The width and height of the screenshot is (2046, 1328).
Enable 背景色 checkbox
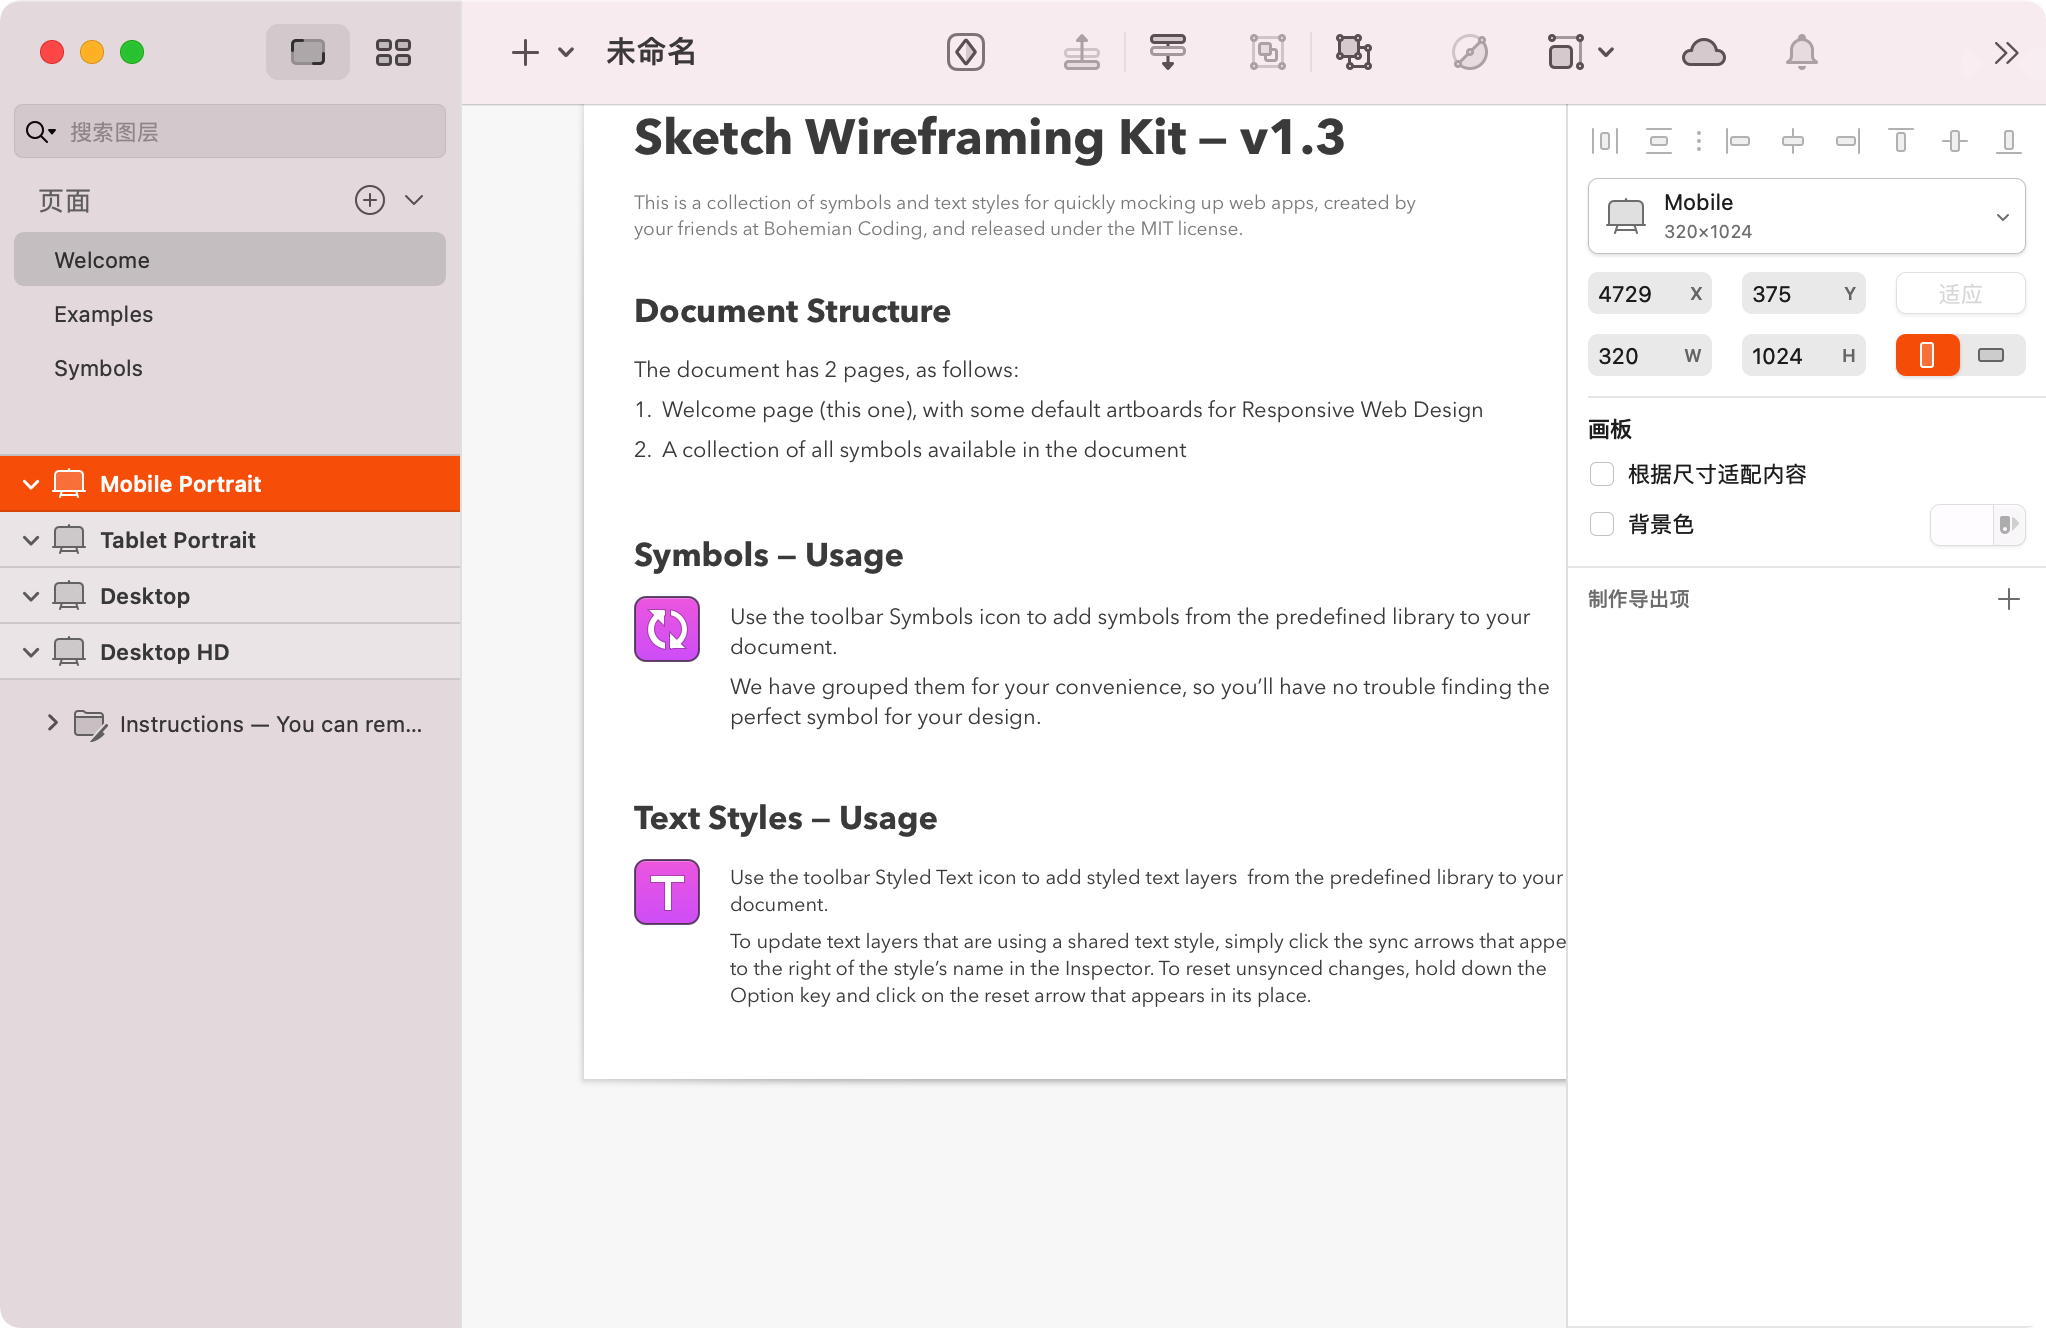[1602, 524]
